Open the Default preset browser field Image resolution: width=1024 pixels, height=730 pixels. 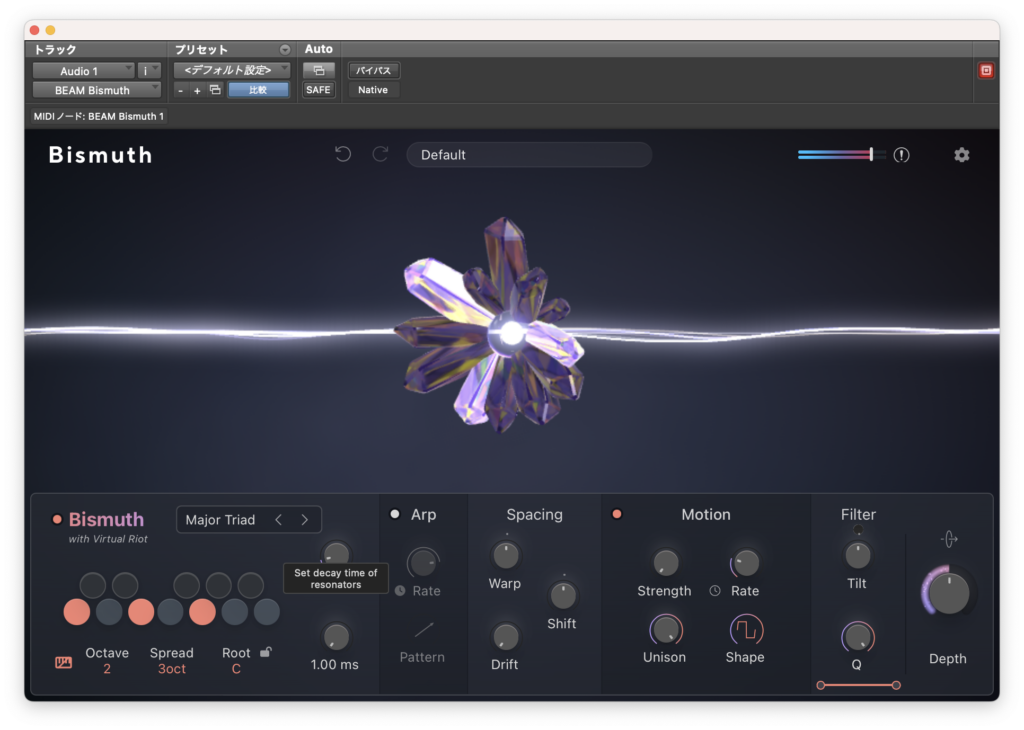tap(529, 155)
